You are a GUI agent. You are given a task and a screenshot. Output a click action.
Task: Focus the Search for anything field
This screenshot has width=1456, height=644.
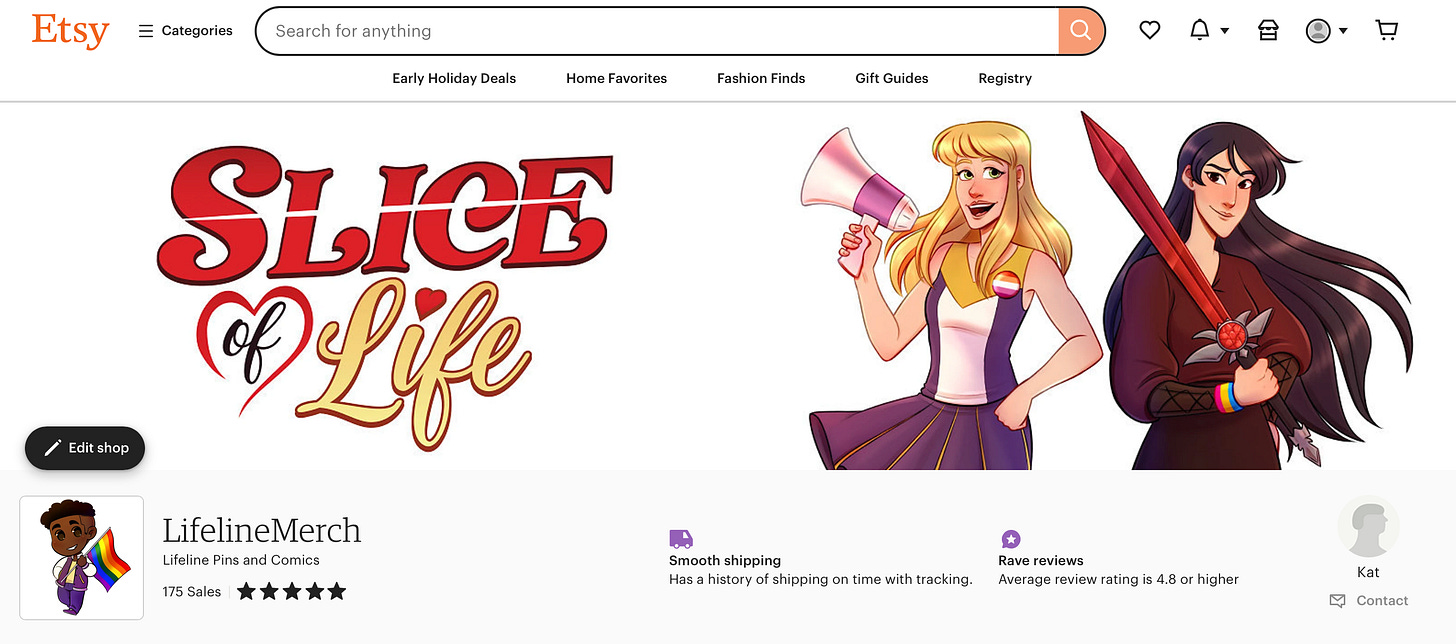click(657, 31)
